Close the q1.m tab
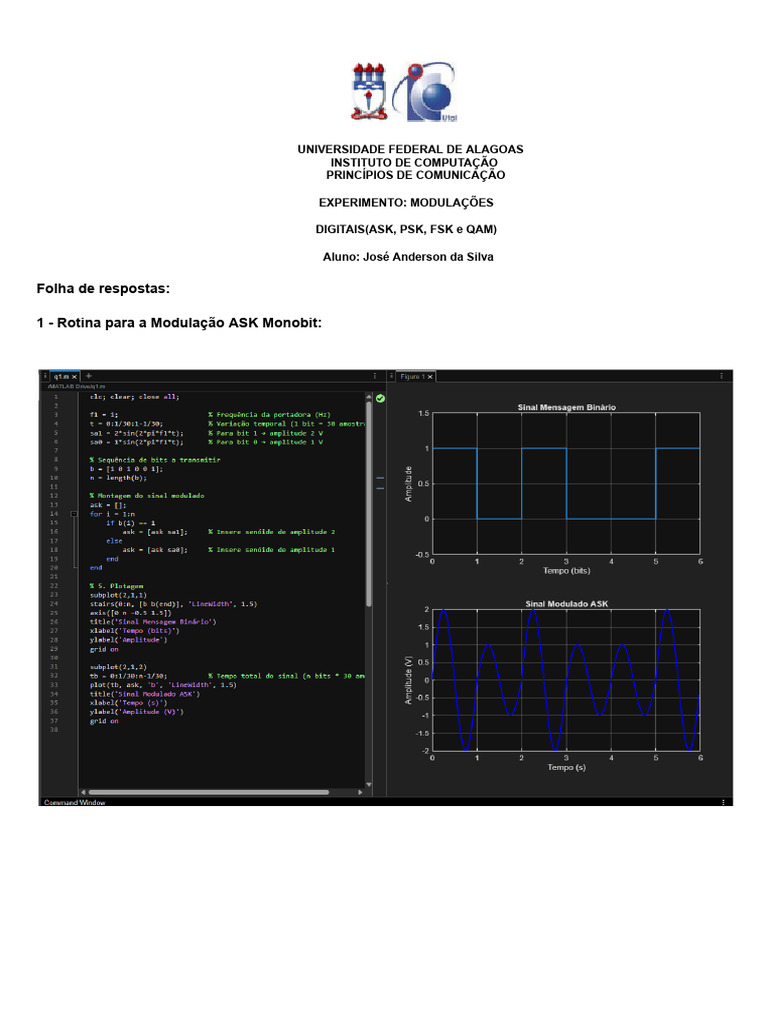The height and width of the screenshot is (1024, 768). [x=74, y=377]
